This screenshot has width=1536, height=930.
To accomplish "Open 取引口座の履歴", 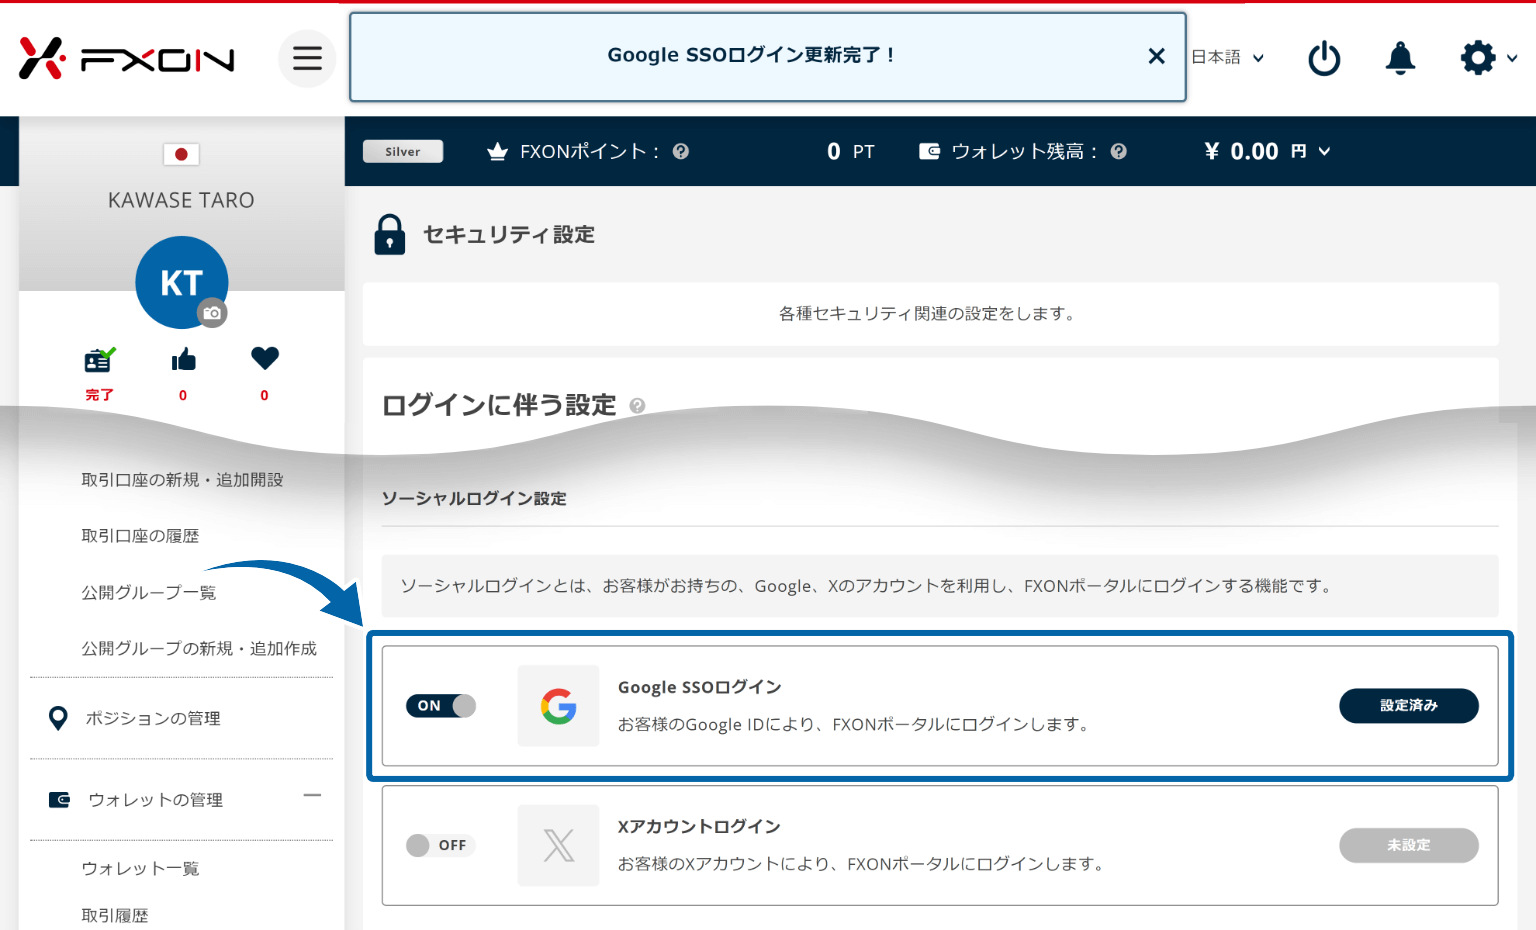I will point(140,536).
